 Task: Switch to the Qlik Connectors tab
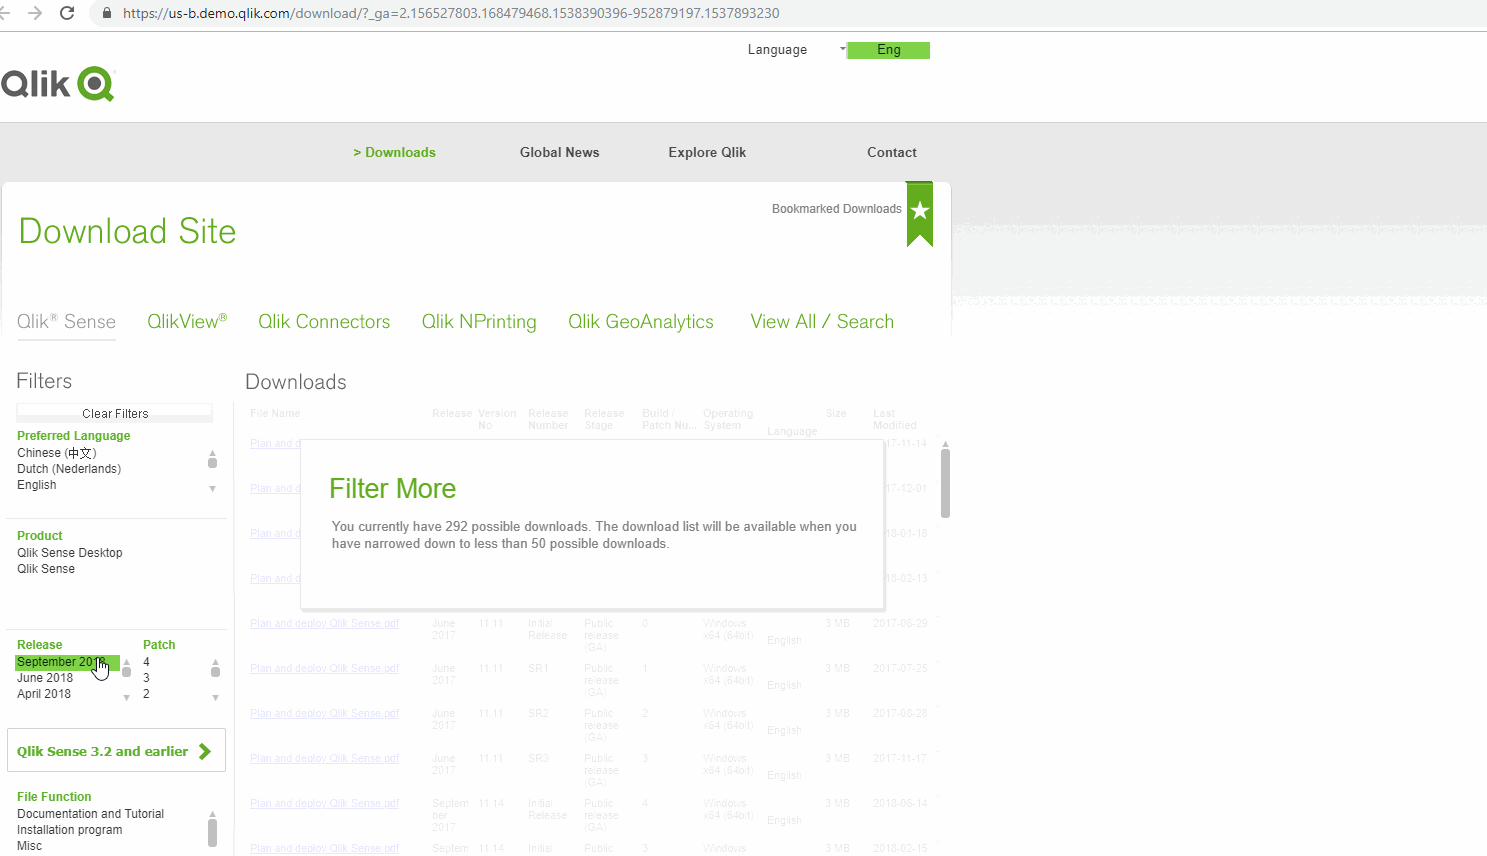[324, 321]
